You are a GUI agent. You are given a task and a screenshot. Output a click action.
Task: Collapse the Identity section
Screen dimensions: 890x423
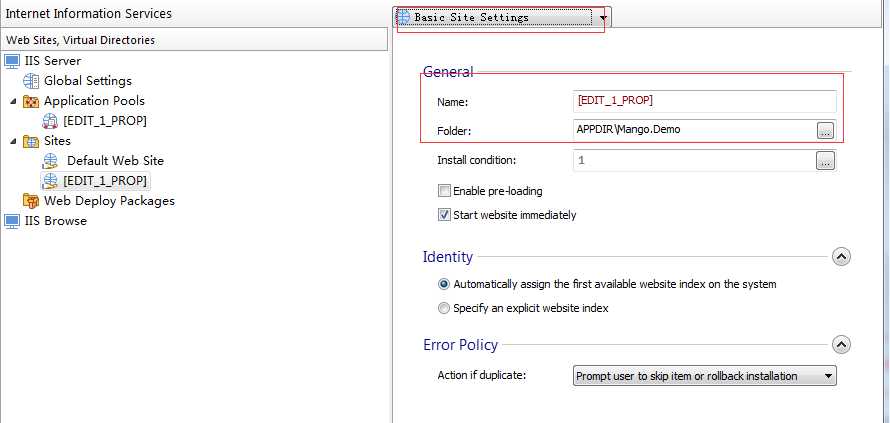[x=841, y=257]
